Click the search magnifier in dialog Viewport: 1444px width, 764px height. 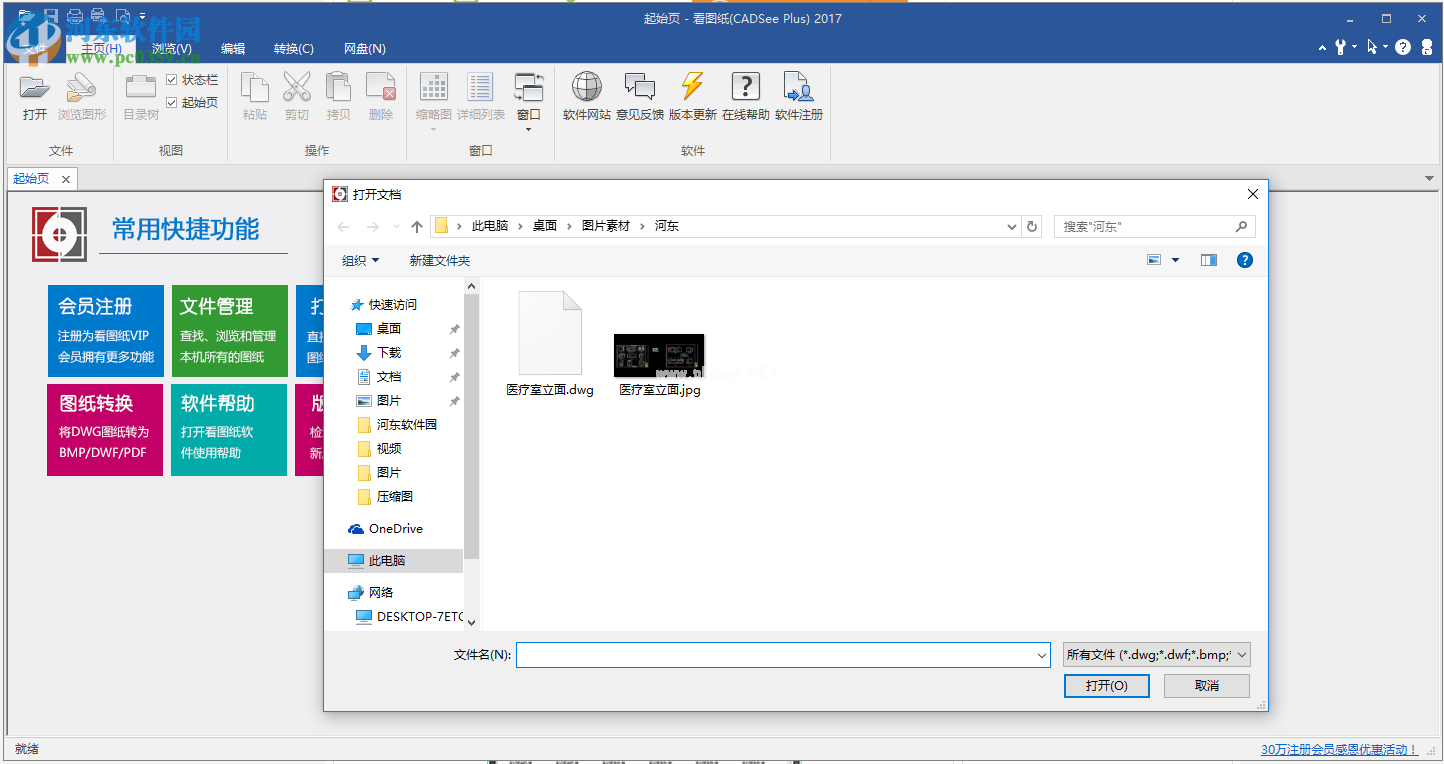pyautogui.click(x=1241, y=227)
